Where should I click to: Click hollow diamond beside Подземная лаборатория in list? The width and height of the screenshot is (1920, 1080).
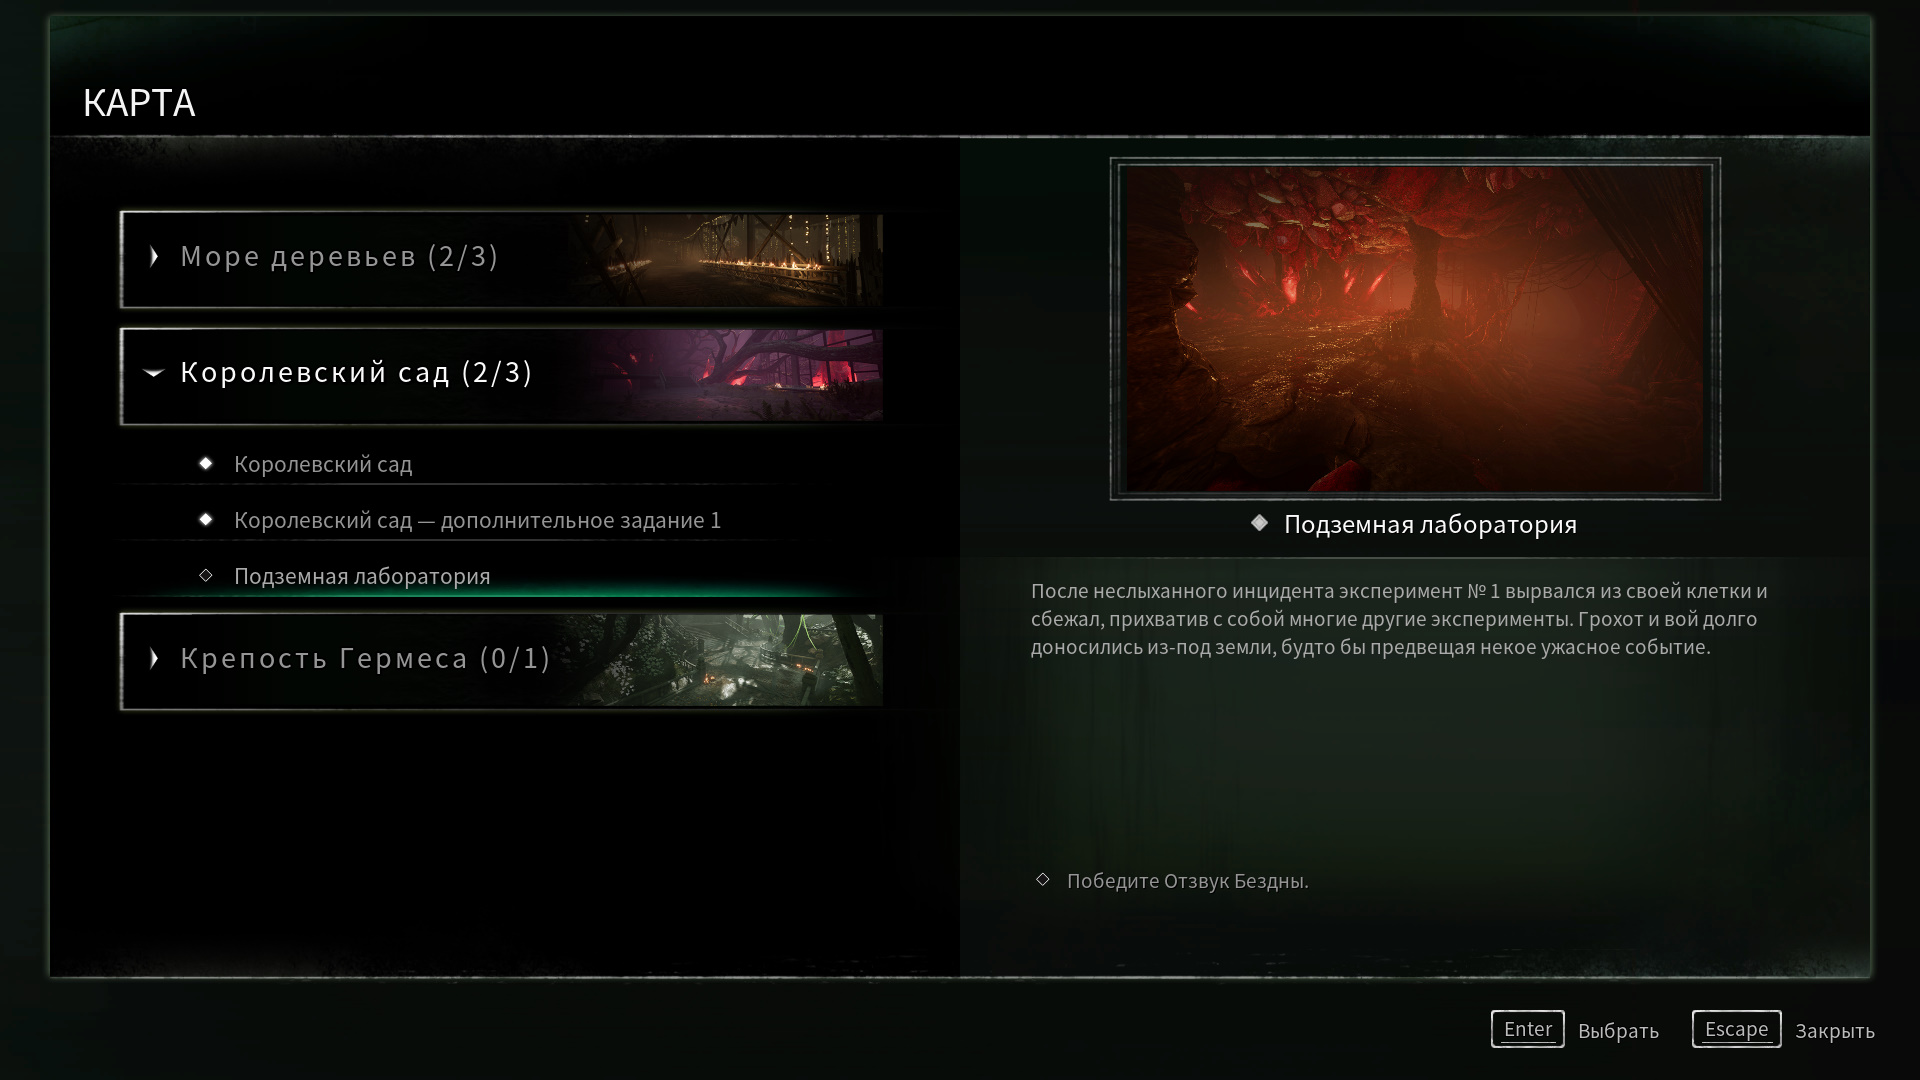pyautogui.click(x=206, y=576)
